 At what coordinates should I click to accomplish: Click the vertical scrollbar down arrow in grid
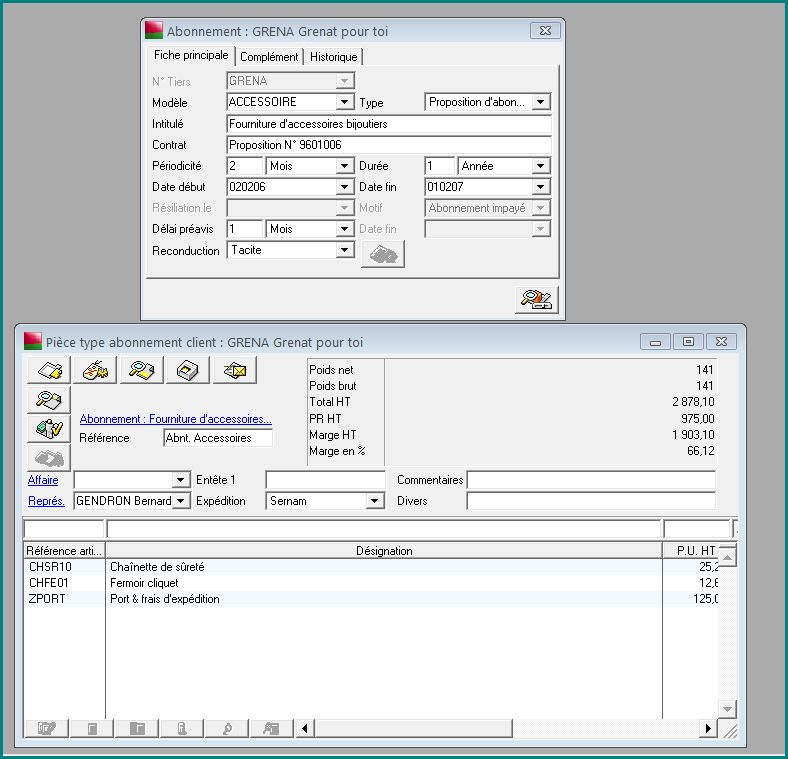(727, 709)
